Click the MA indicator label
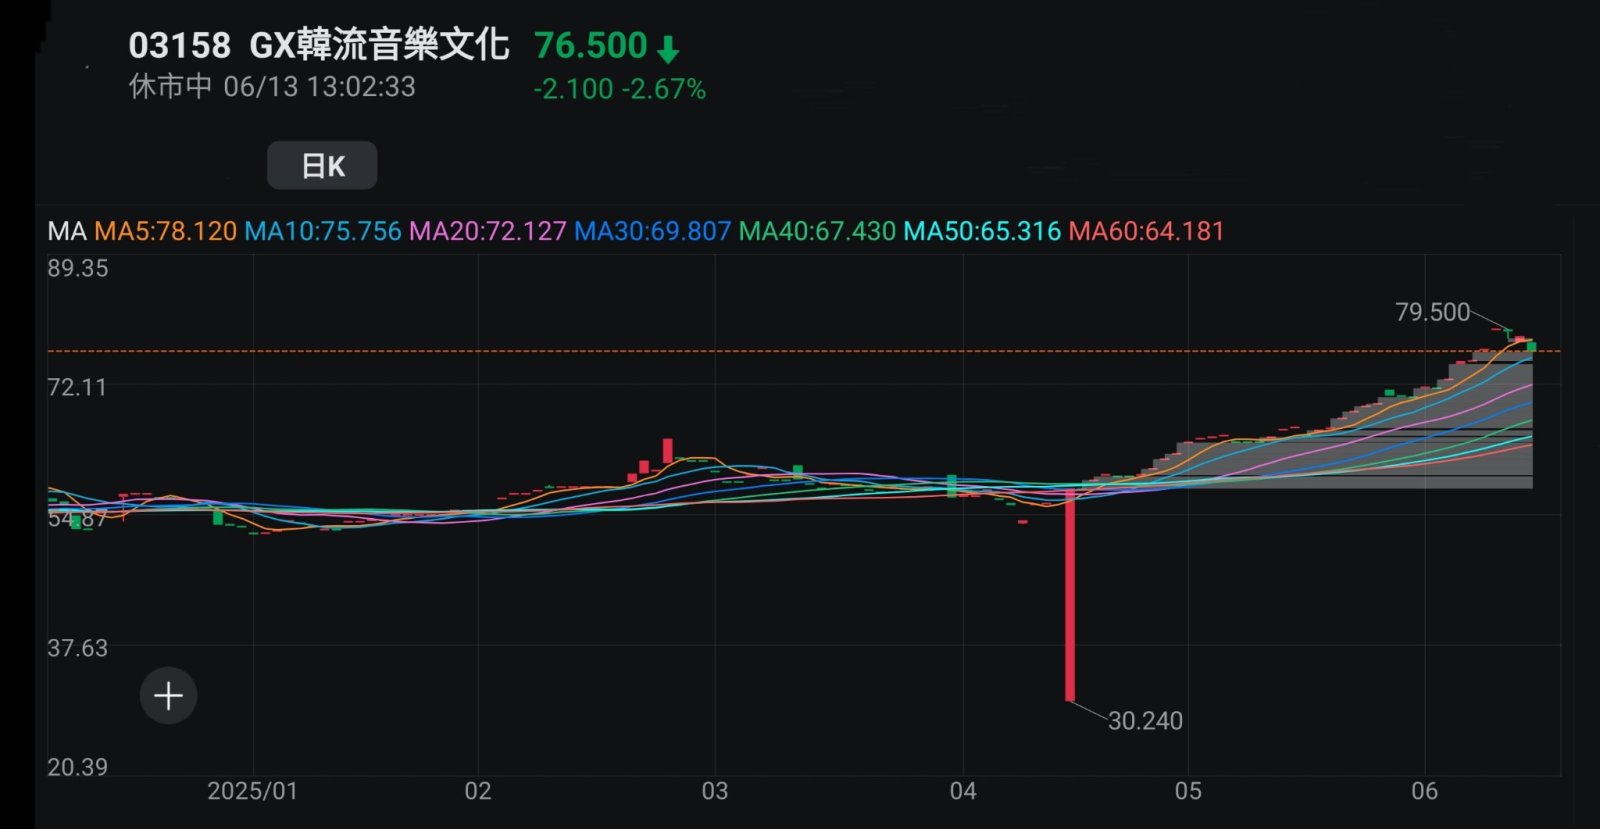 (x=67, y=231)
